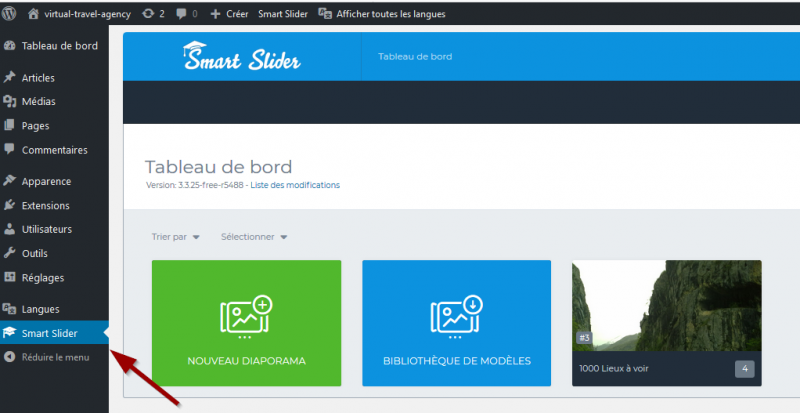800x413 pixels.
Task: Click the 1000 Lieux à voir title
Action: 614,368
